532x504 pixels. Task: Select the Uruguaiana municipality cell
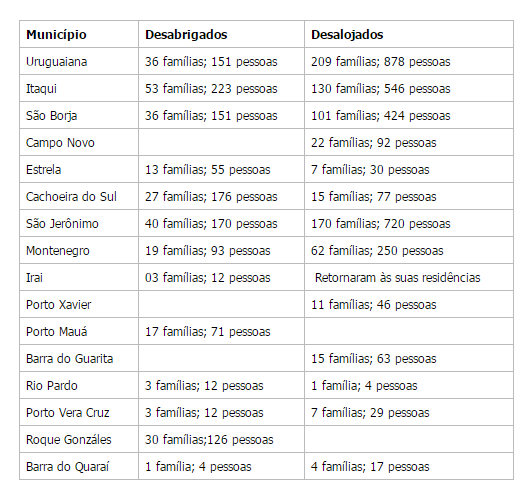pos(79,61)
